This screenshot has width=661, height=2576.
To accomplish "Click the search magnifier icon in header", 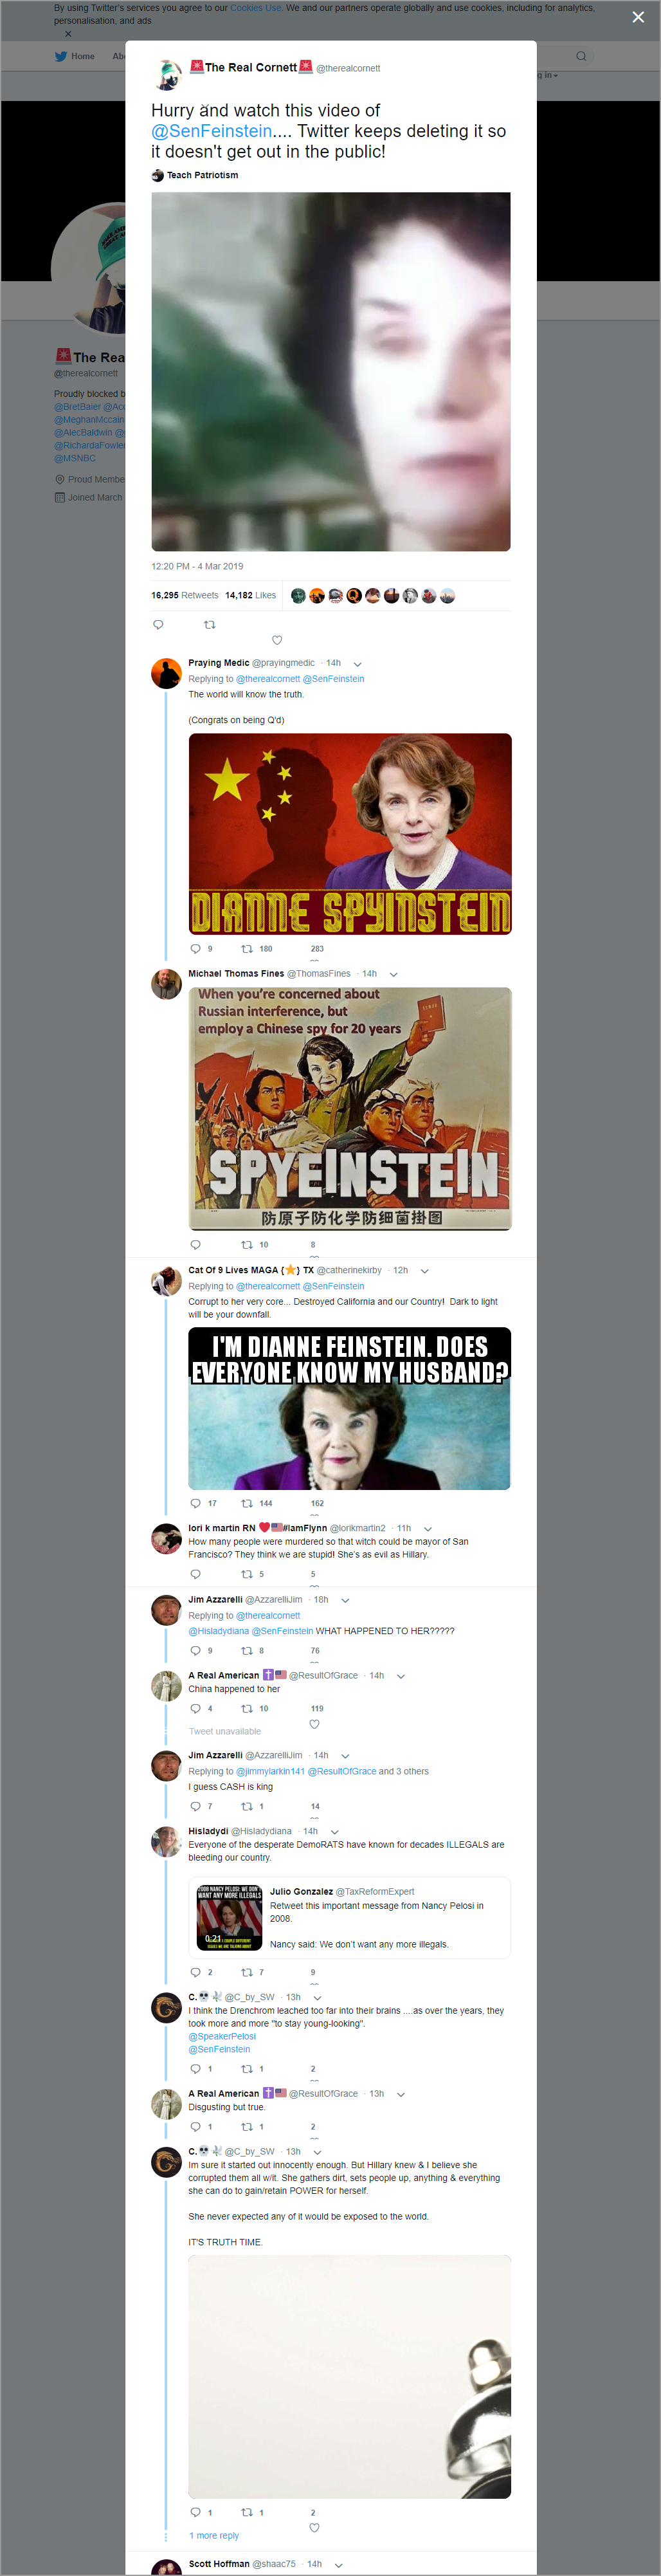I will pyautogui.click(x=580, y=56).
